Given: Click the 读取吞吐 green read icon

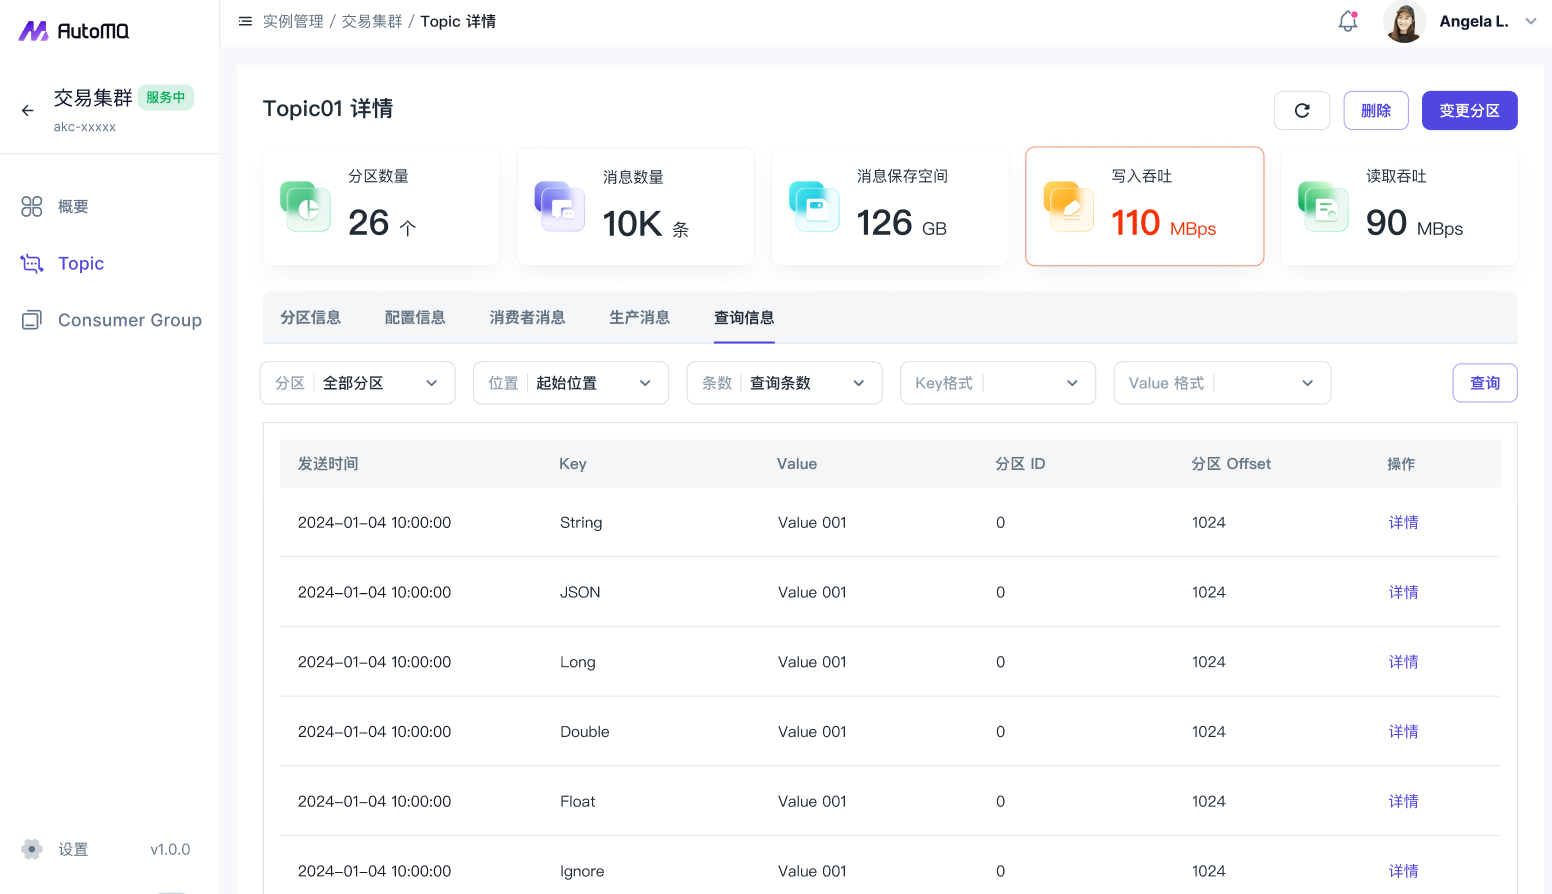Looking at the screenshot, I should tap(1323, 206).
